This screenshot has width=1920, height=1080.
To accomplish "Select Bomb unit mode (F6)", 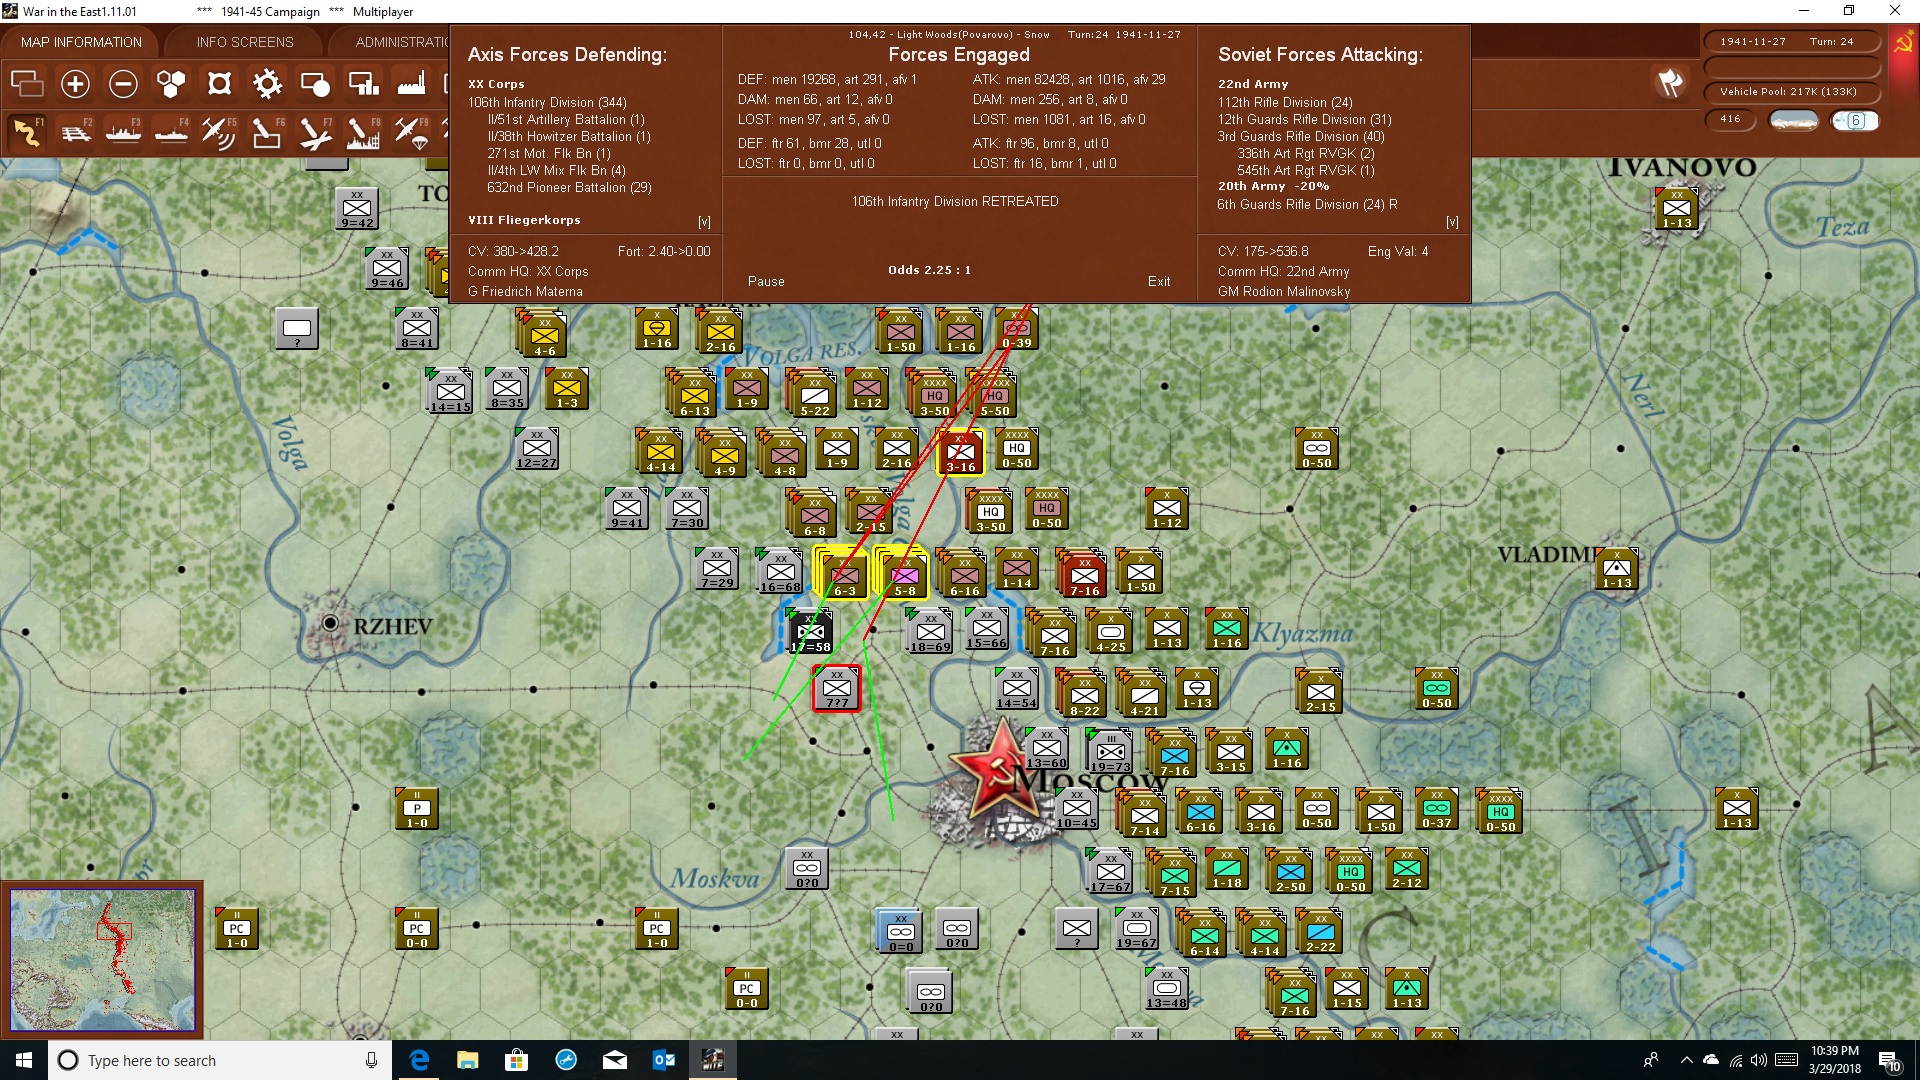I will [x=267, y=132].
